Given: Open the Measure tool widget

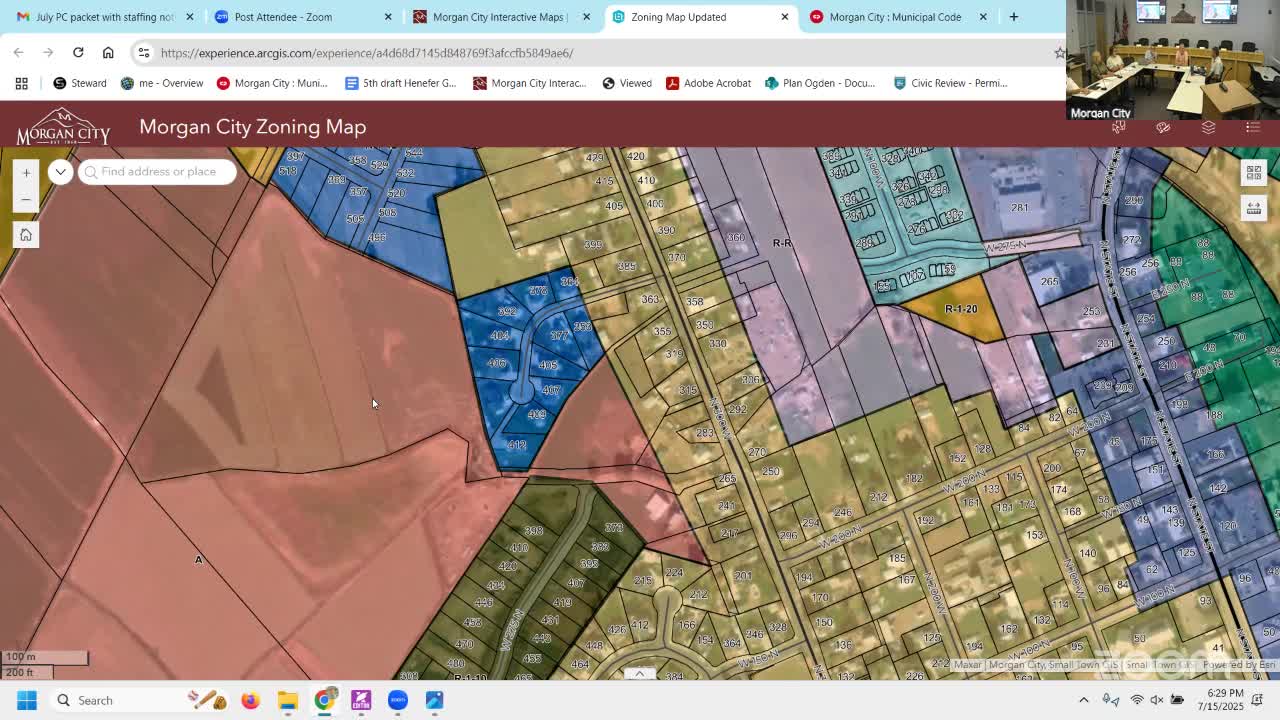Looking at the screenshot, I should click(1253, 208).
